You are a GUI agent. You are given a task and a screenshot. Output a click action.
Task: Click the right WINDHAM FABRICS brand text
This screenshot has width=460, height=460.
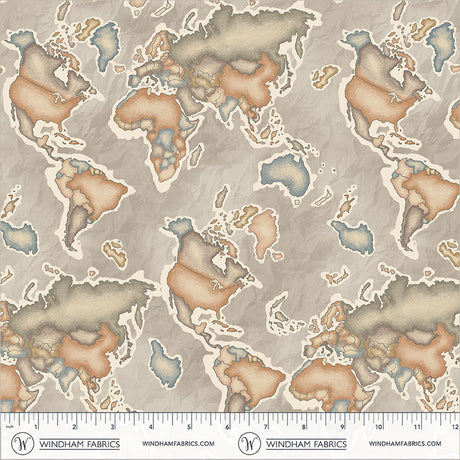[x=306, y=444]
